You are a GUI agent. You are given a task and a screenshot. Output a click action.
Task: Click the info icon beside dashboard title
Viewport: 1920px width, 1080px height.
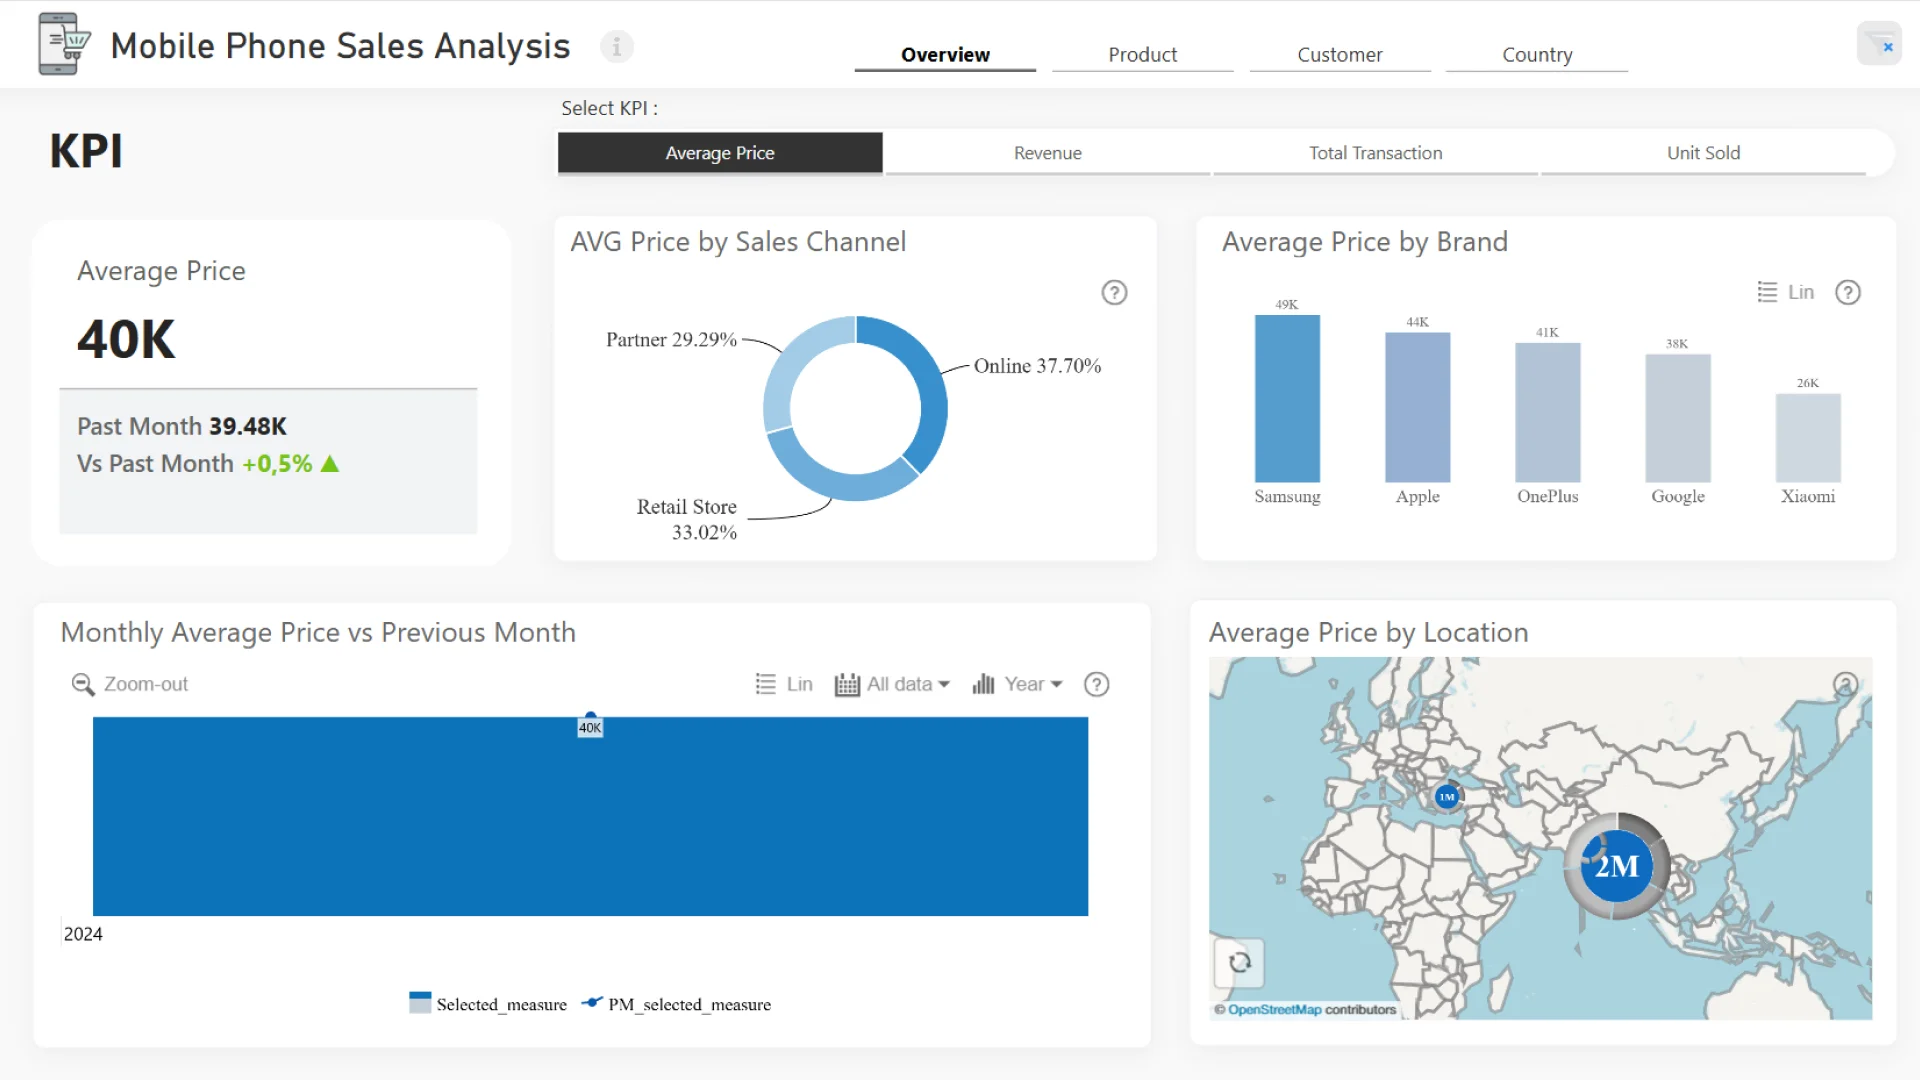[x=616, y=46]
